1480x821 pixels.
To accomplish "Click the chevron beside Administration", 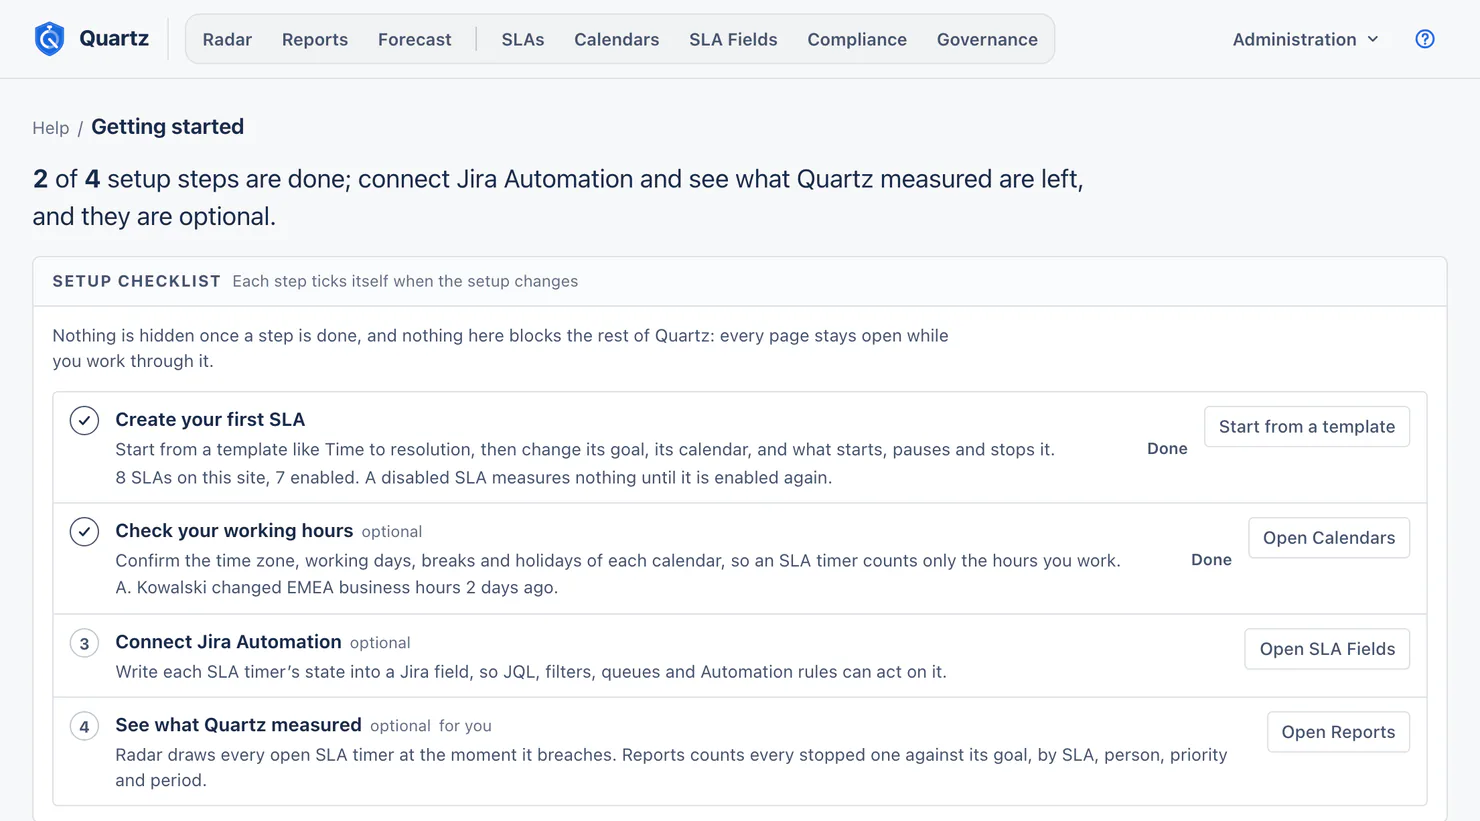I will (1373, 39).
